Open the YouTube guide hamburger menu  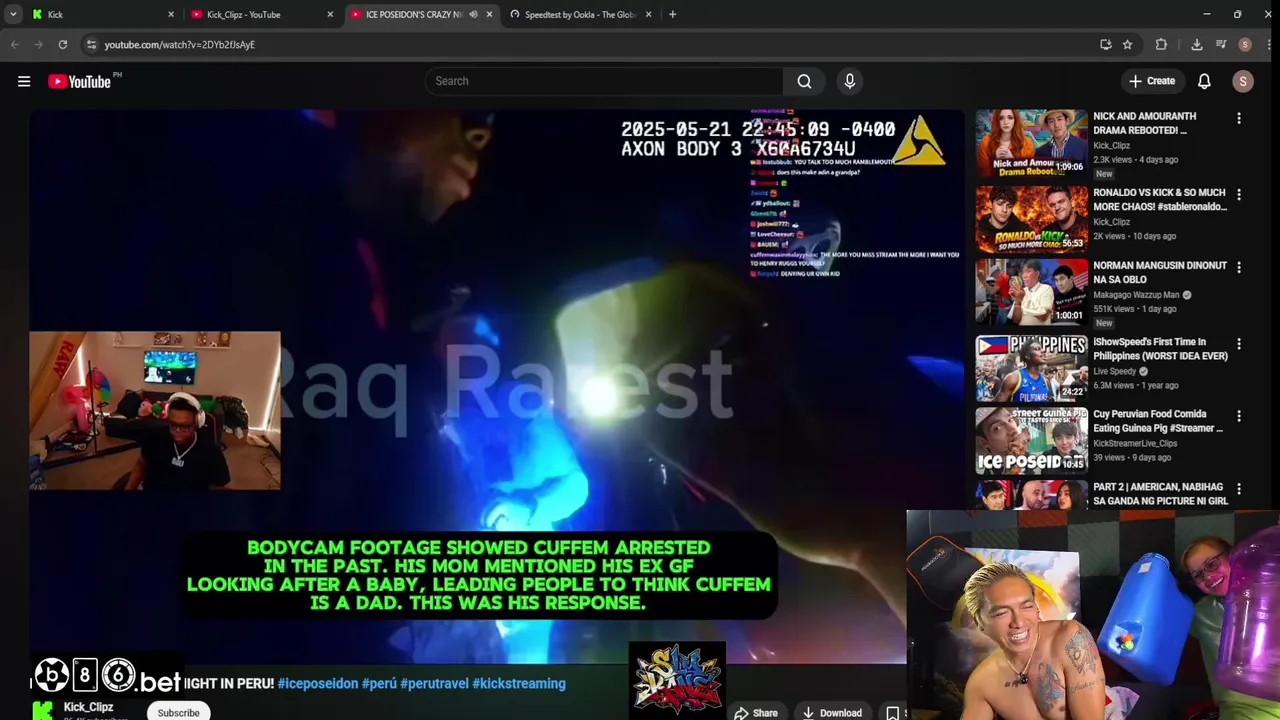point(24,81)
